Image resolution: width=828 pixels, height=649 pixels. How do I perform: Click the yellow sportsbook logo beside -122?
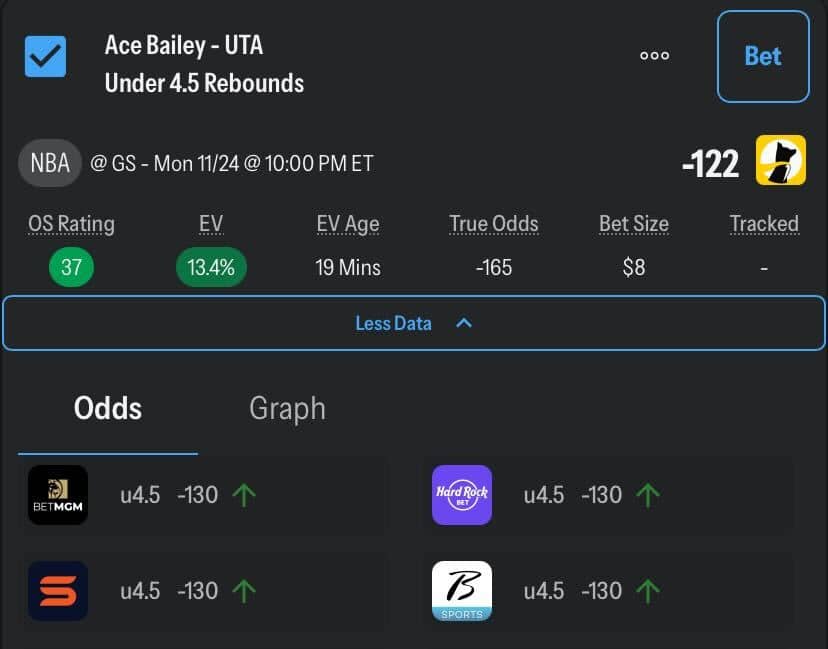coord(781,161)
